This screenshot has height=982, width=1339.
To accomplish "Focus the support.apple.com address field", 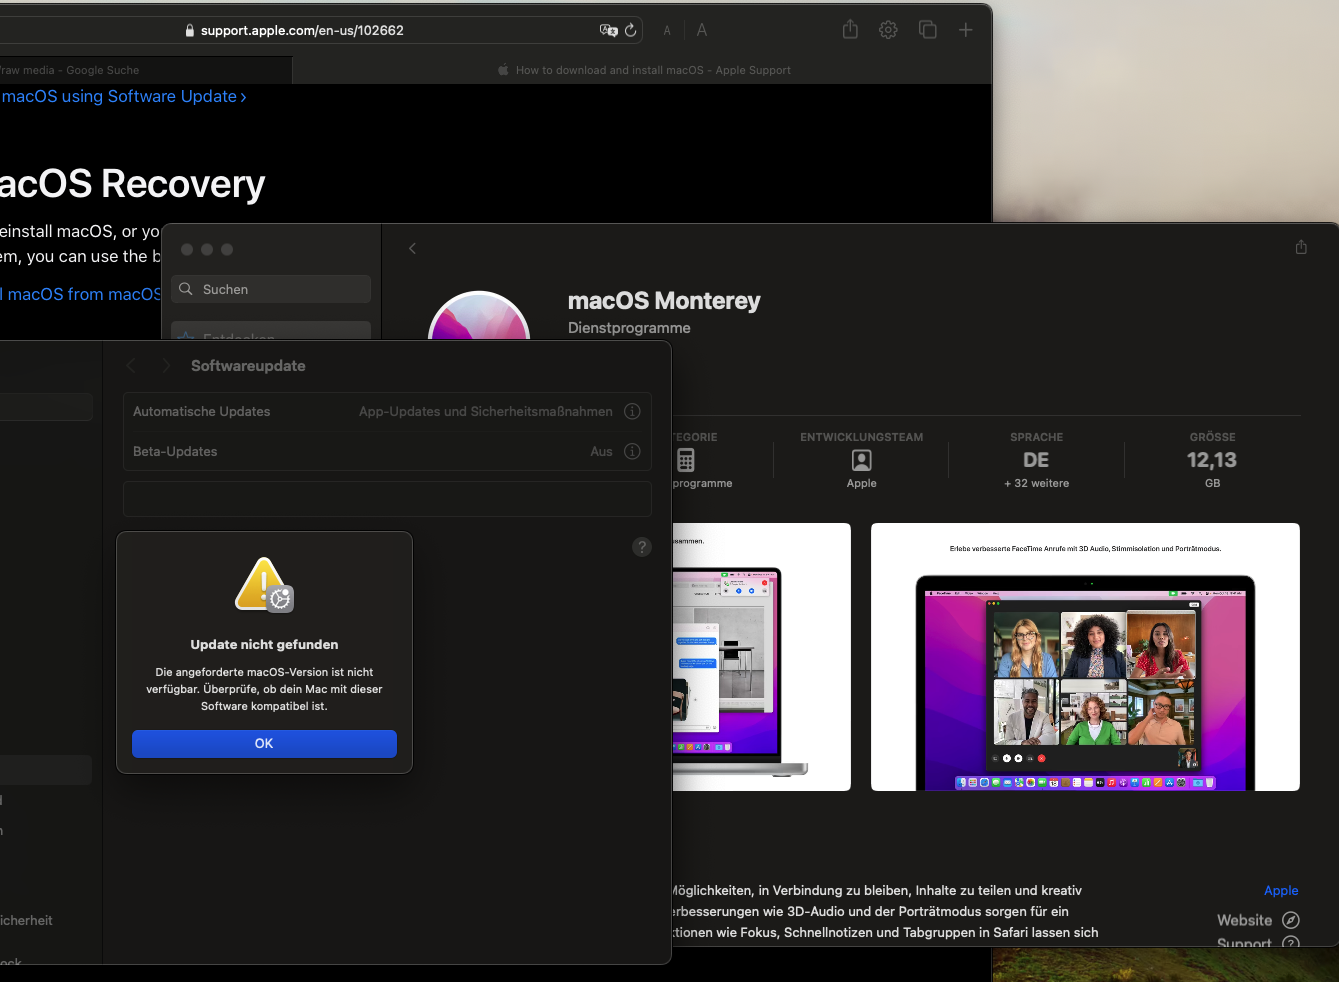I will [302, 30].
